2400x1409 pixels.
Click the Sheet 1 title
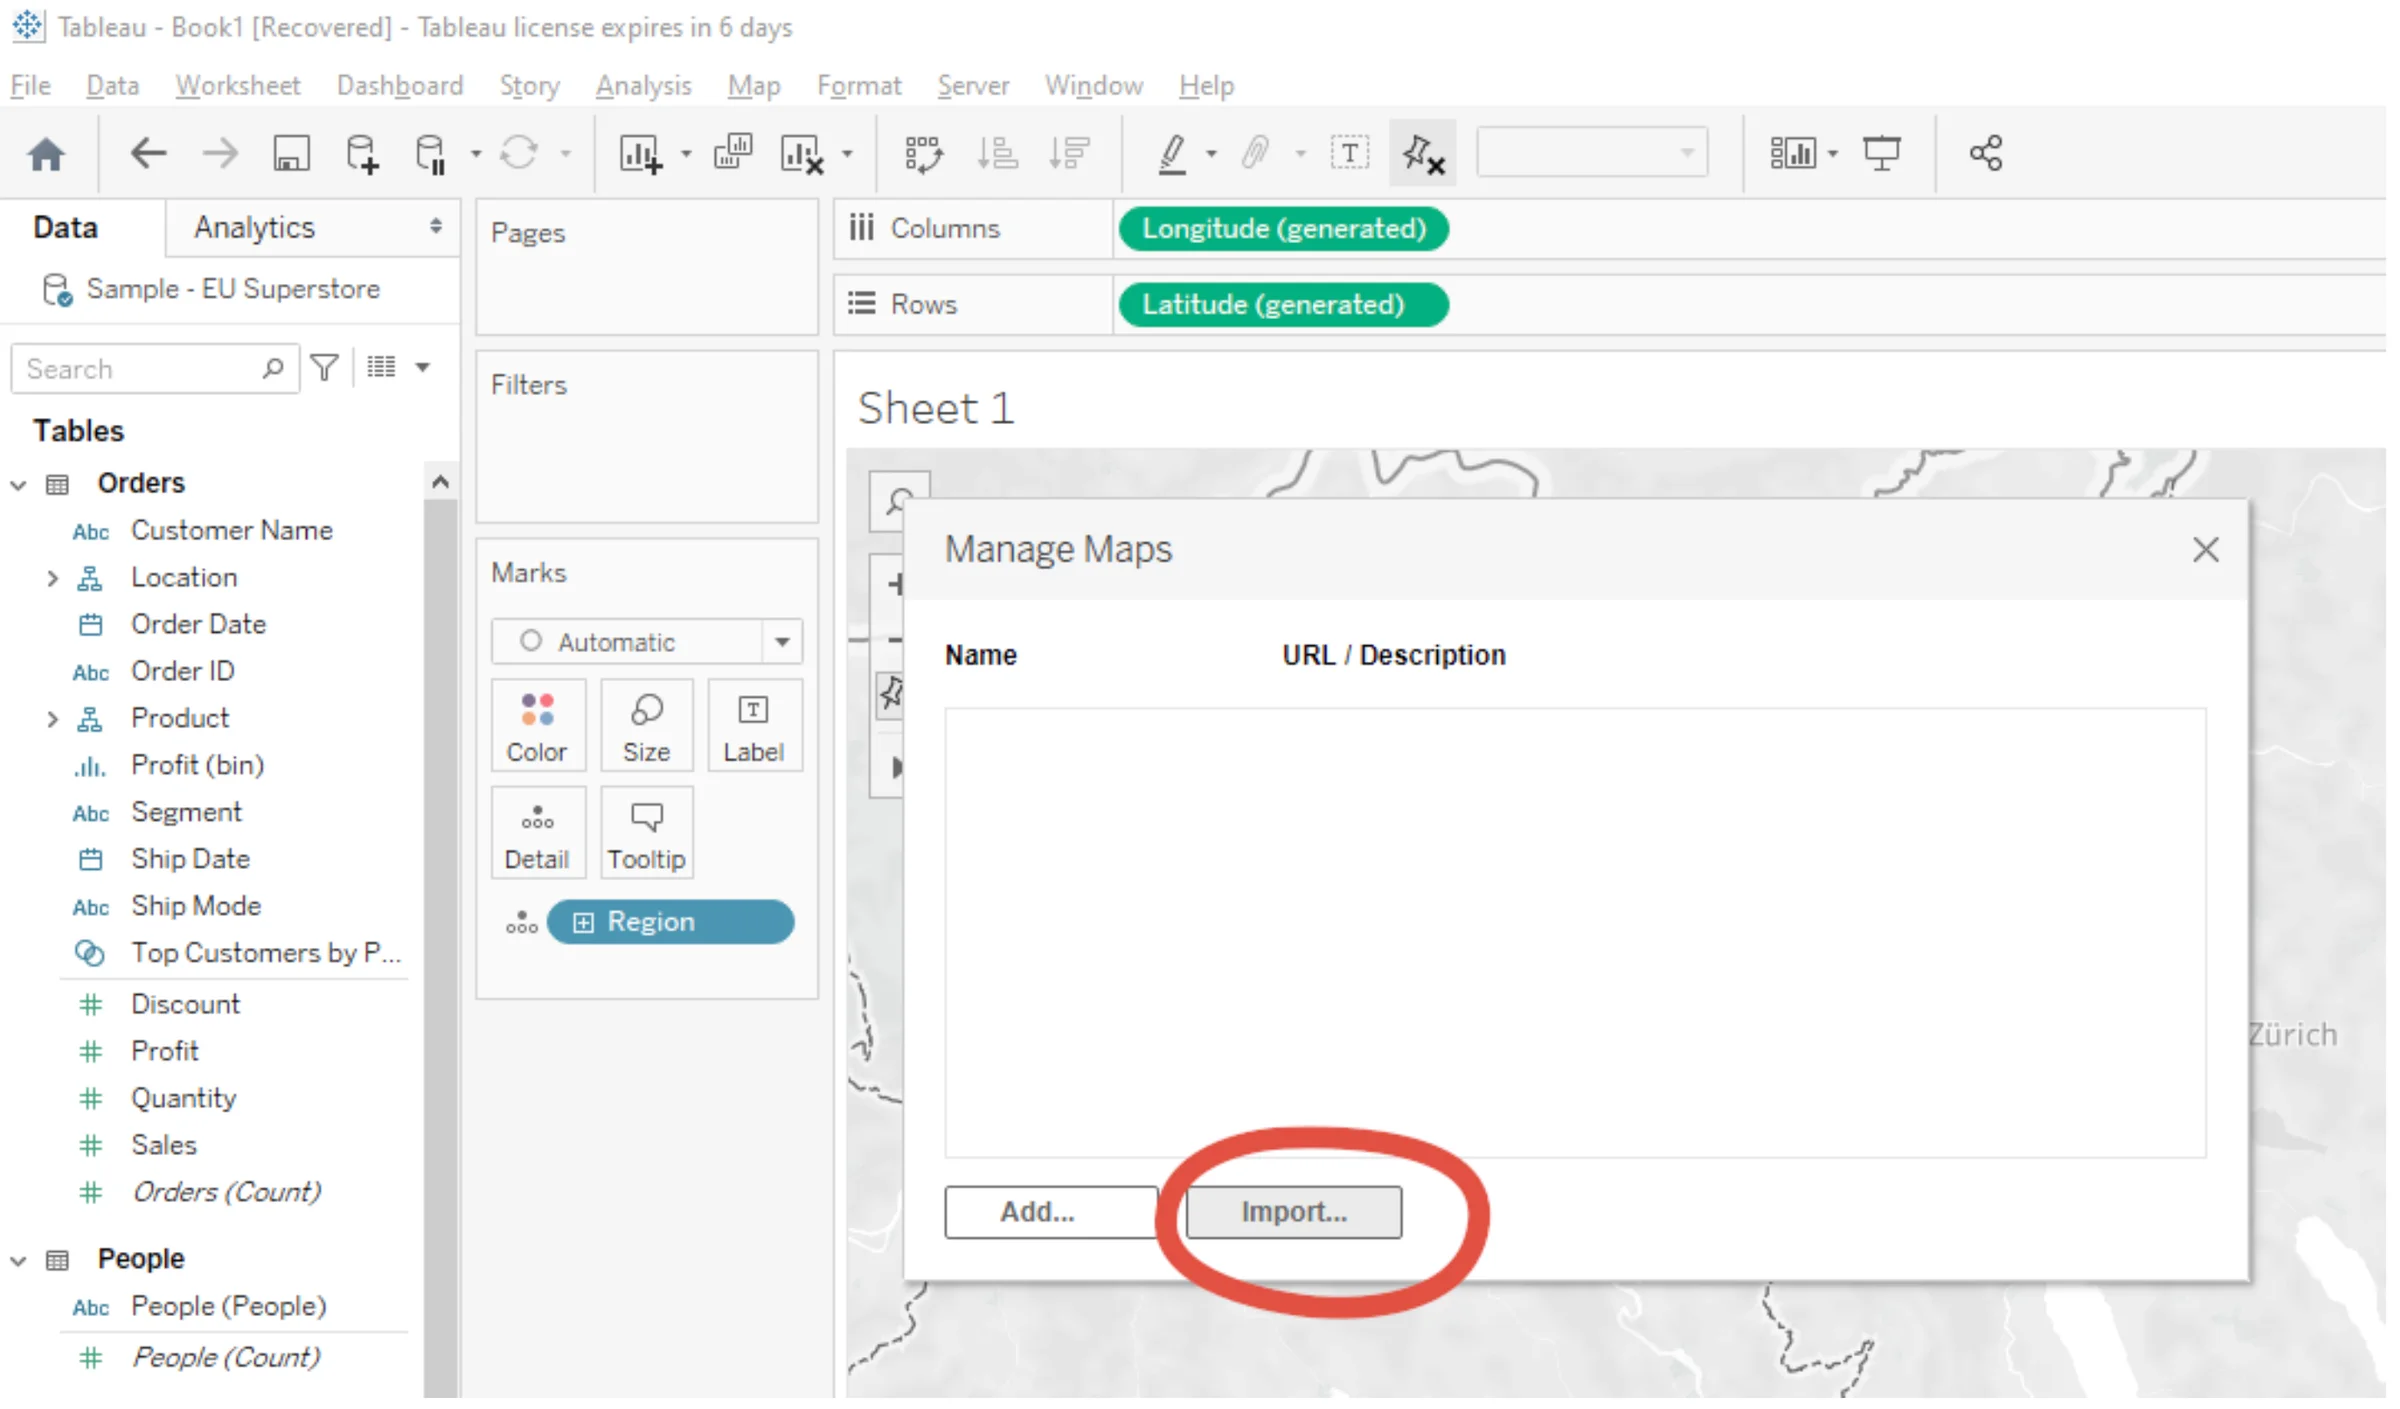coord(936,408)
